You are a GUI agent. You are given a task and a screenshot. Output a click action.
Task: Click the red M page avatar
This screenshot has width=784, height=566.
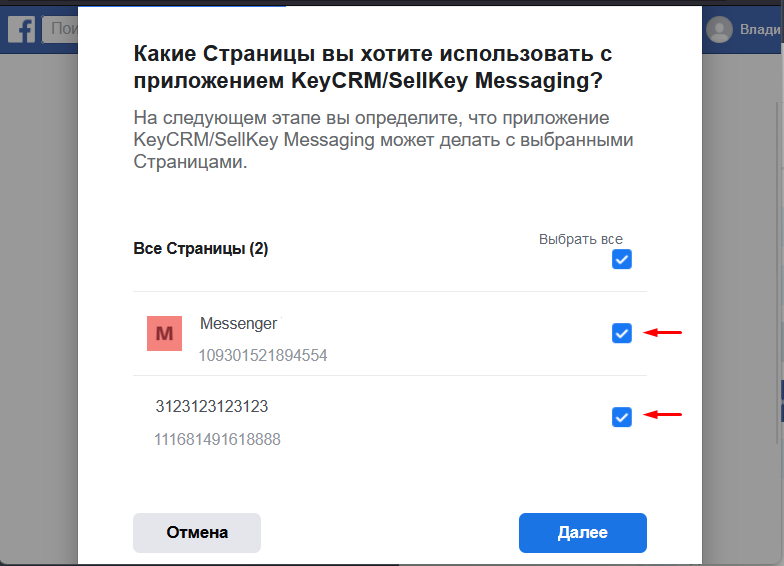coord(164,333)
